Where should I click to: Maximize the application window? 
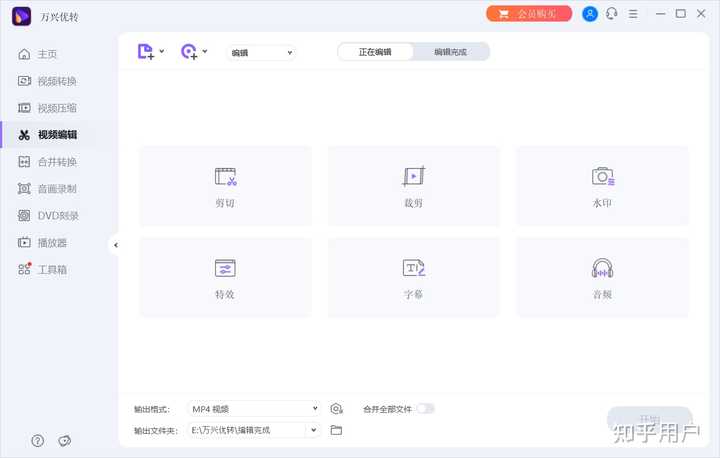[681, 14]
